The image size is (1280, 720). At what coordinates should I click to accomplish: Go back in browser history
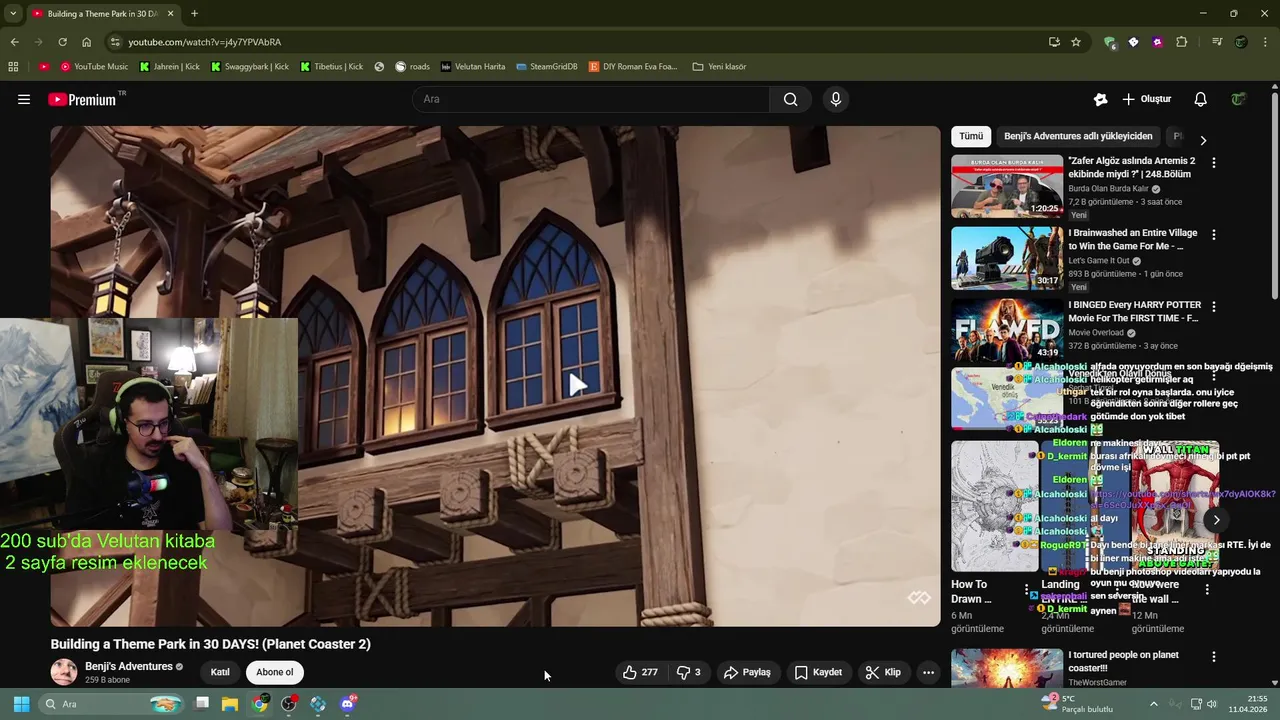pyautogui.click(x=14, y=42)
